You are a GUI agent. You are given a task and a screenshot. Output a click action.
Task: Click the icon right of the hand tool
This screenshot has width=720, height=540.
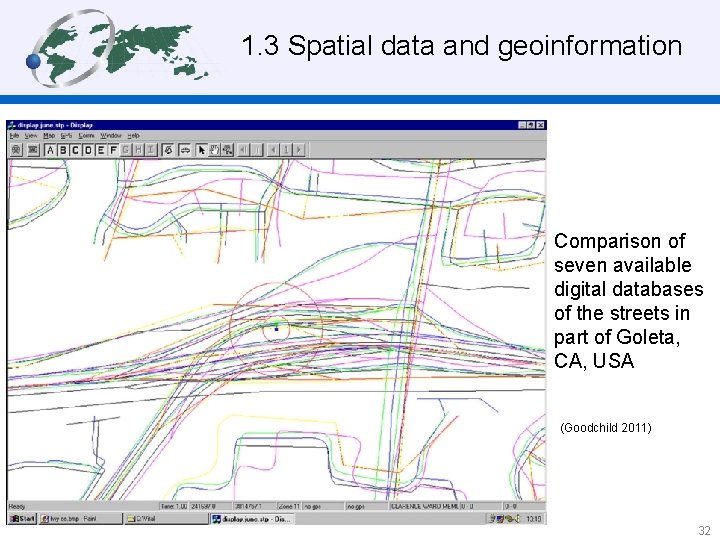(227, 150)
